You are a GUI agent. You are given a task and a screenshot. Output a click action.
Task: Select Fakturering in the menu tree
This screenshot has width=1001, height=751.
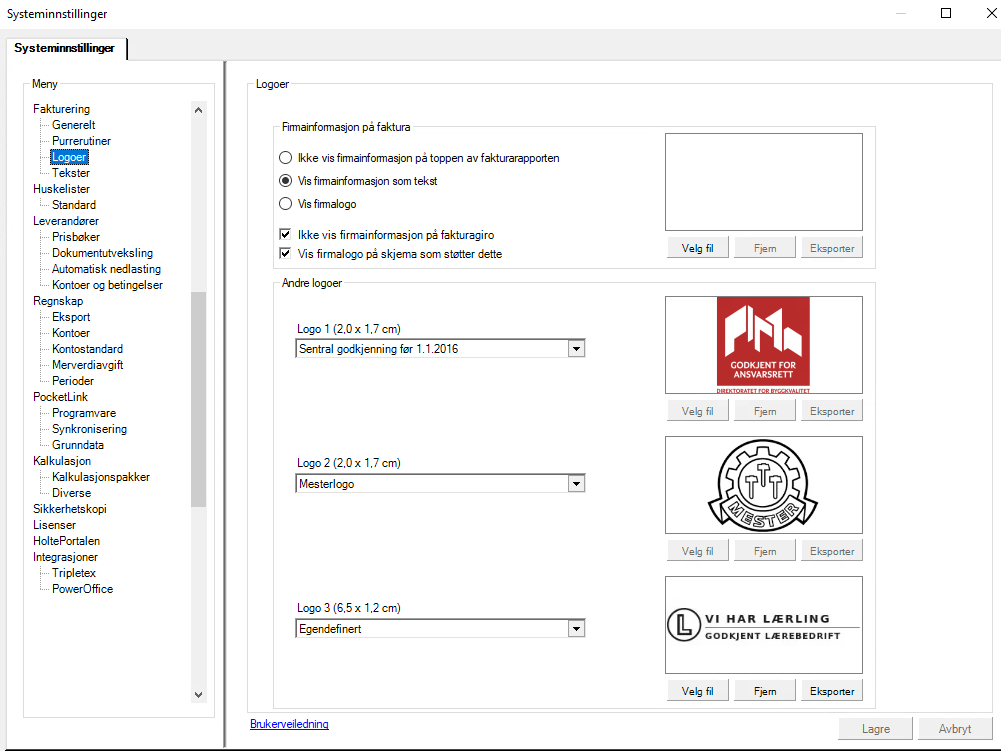61,109
